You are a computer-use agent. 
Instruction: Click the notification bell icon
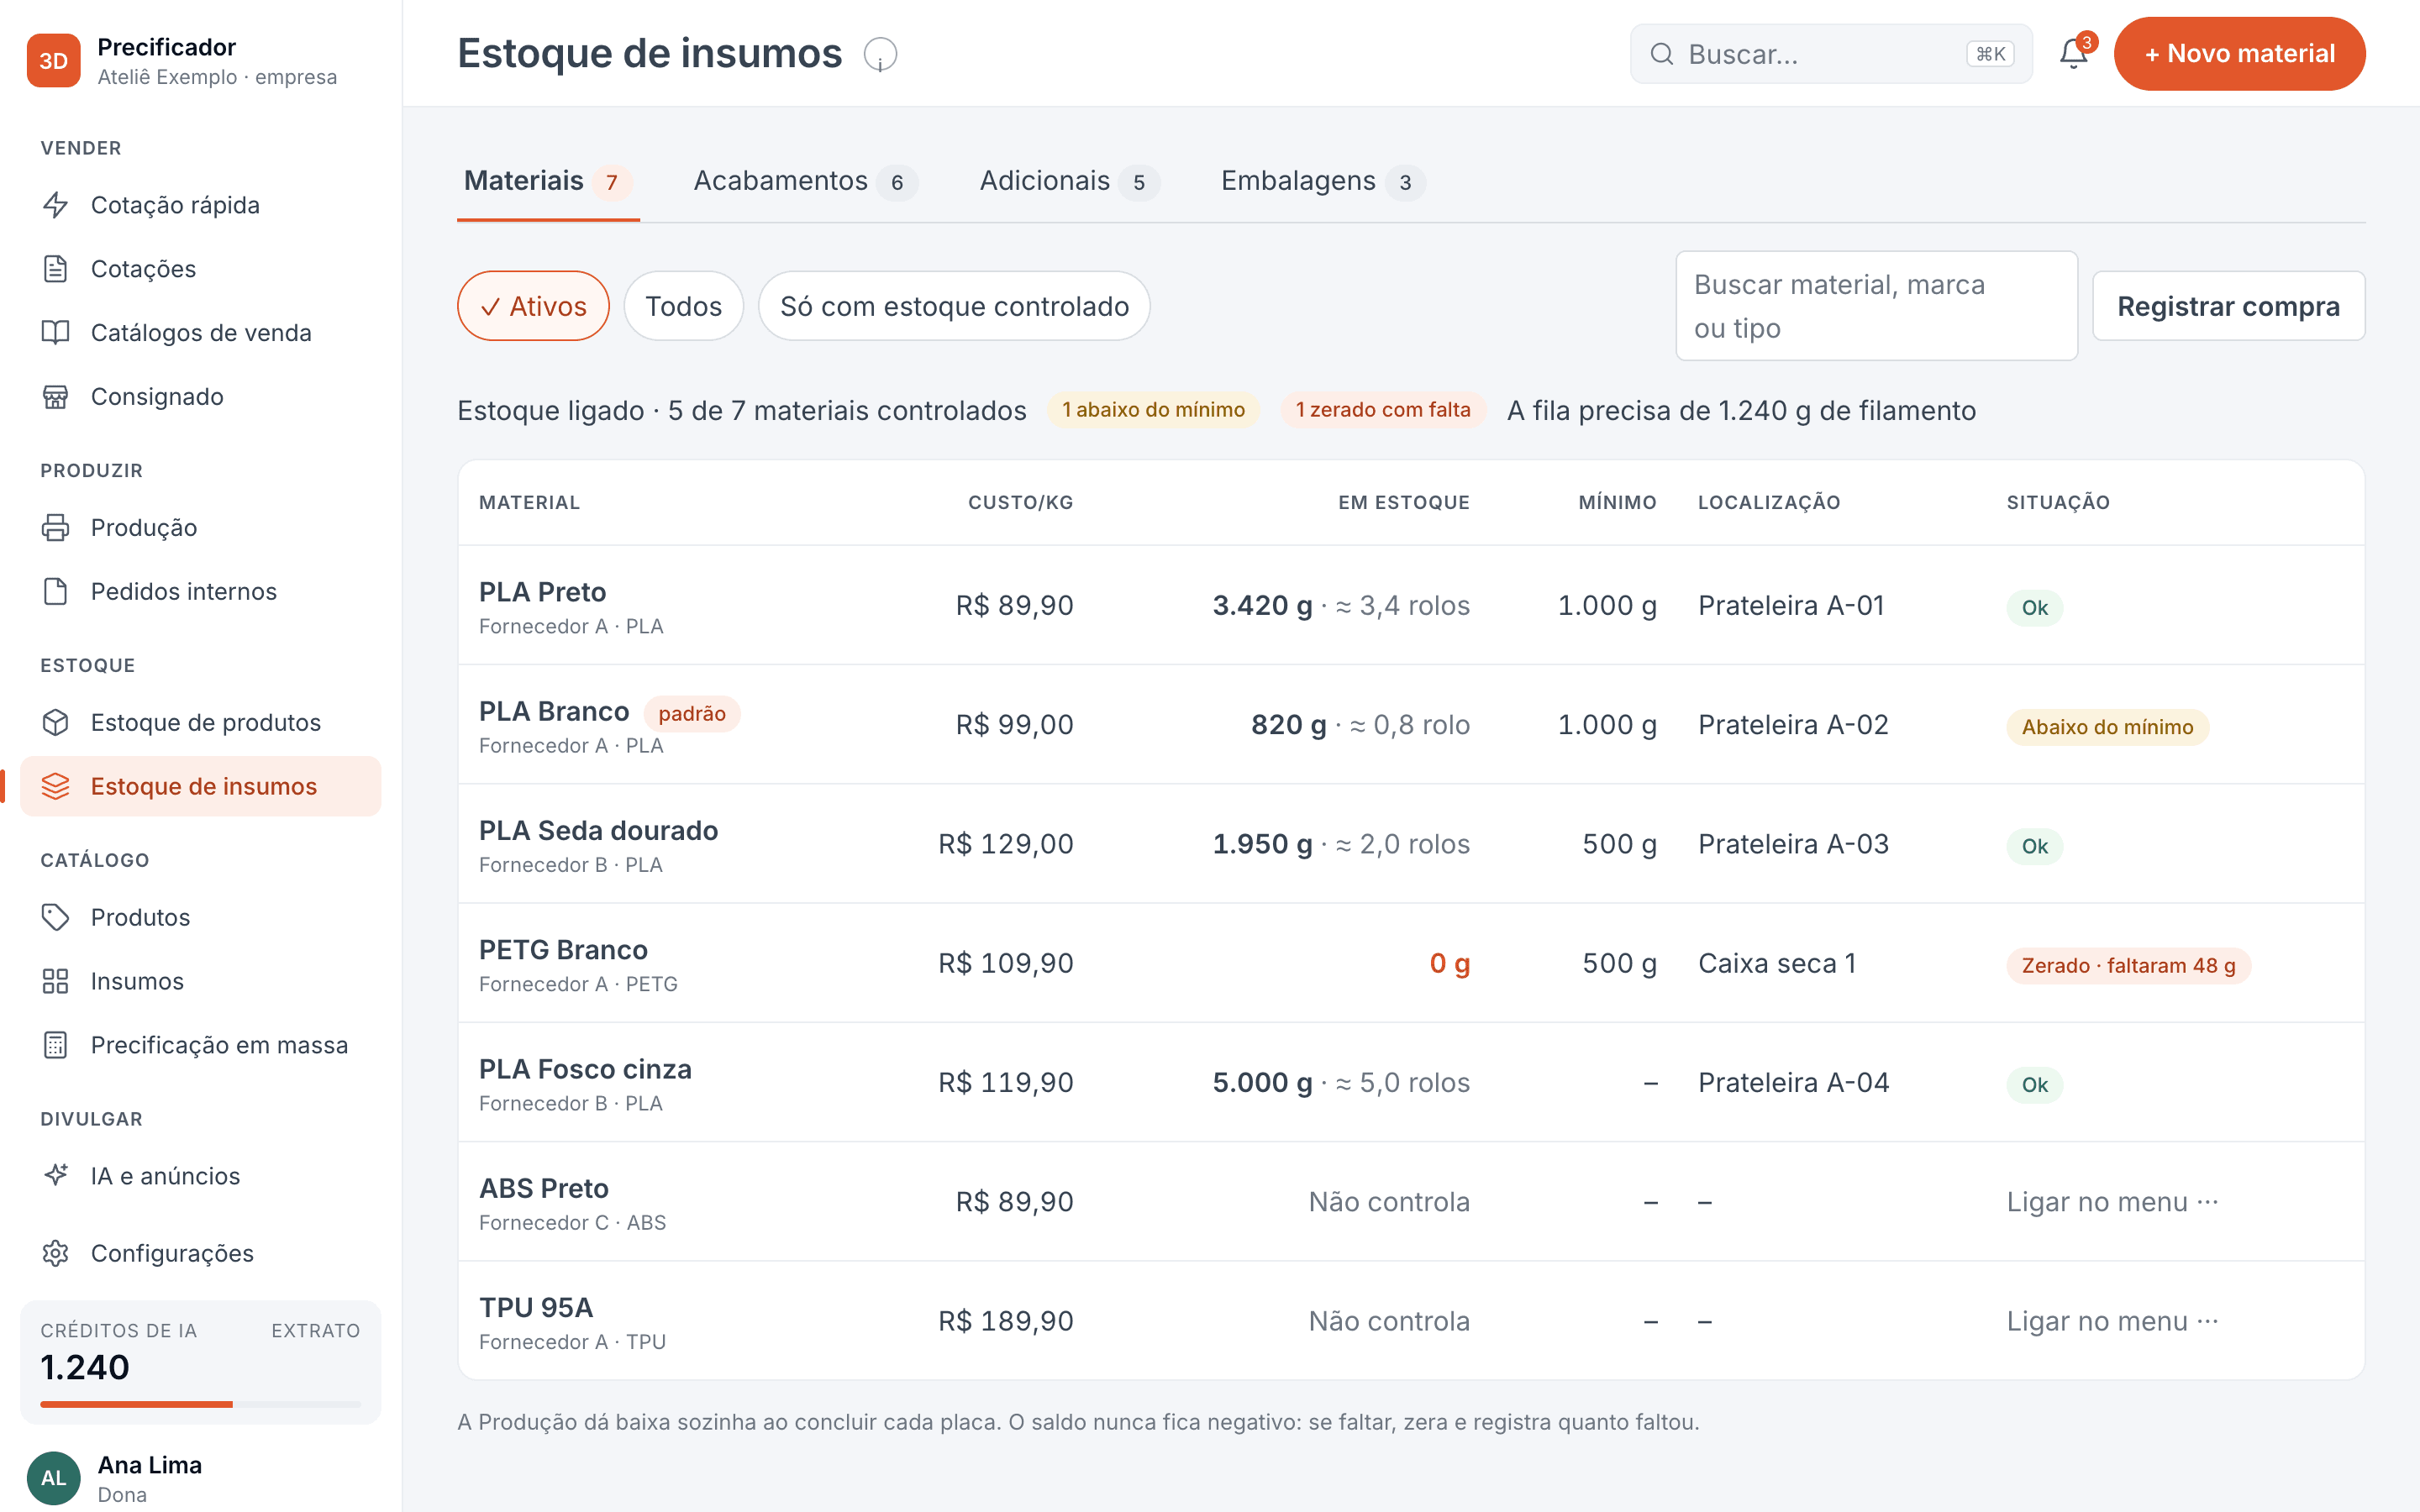2074,54
